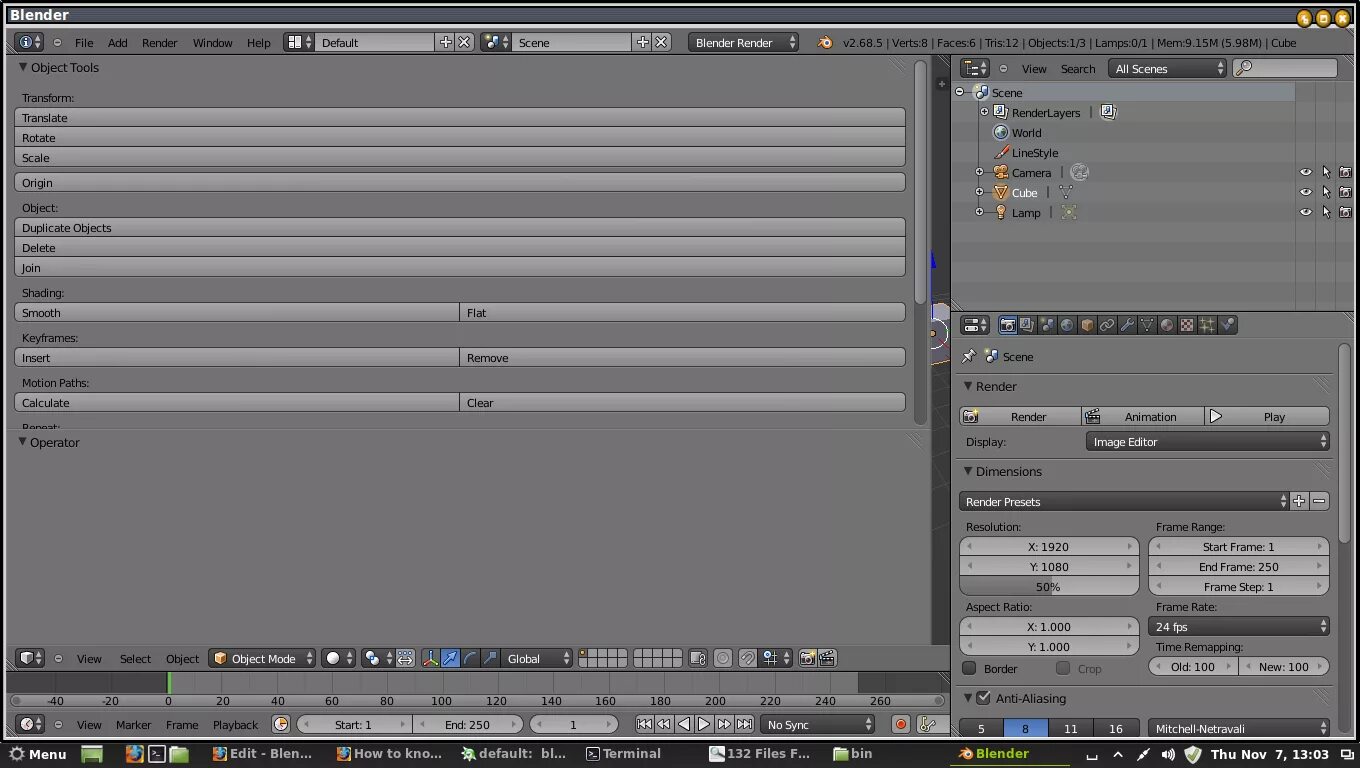Open the Texture checkerboard tab

1187,325
